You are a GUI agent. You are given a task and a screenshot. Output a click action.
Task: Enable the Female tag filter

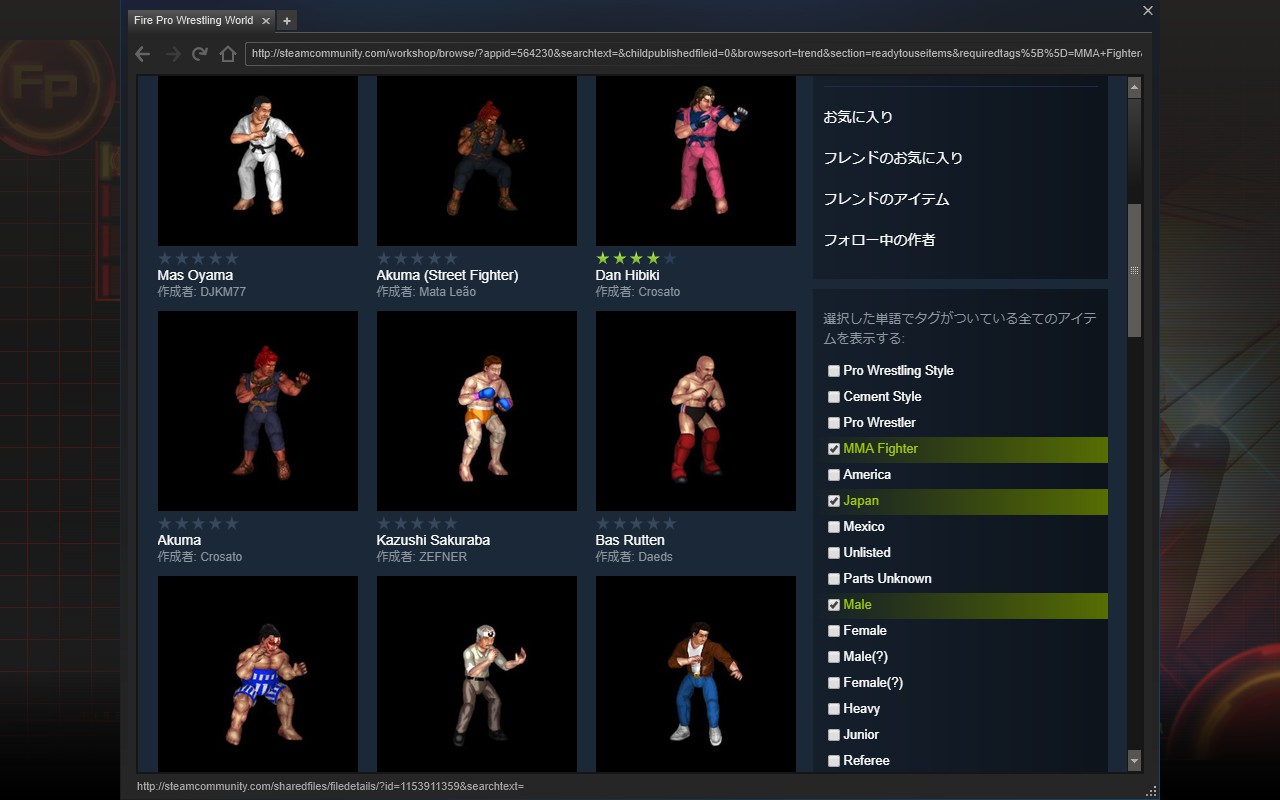pos(834,631)
